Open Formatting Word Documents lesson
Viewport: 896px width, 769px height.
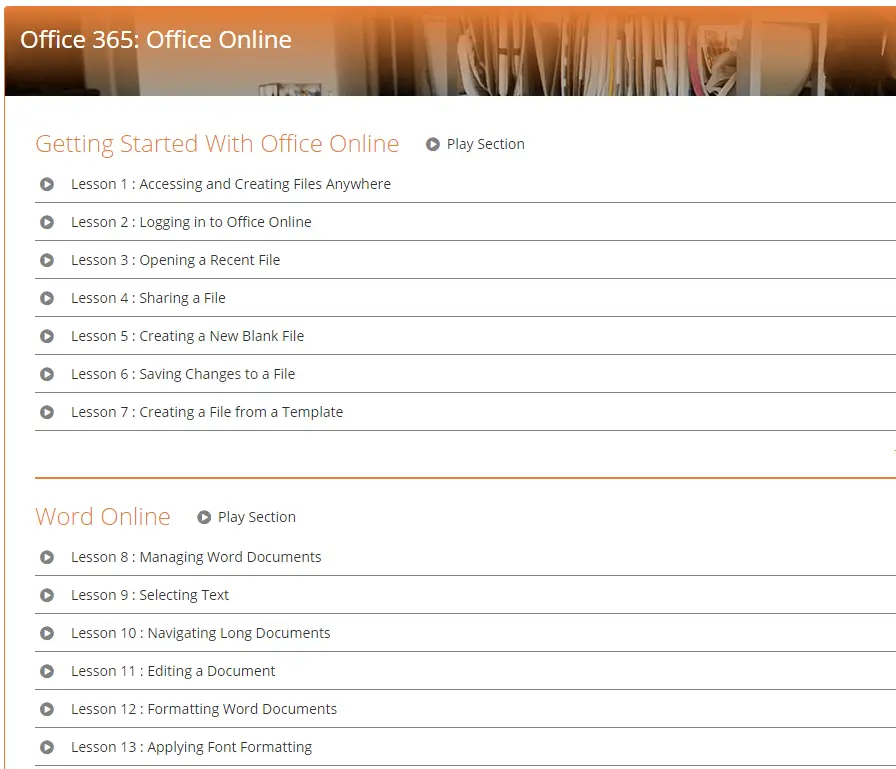click(x=204, y=708)
